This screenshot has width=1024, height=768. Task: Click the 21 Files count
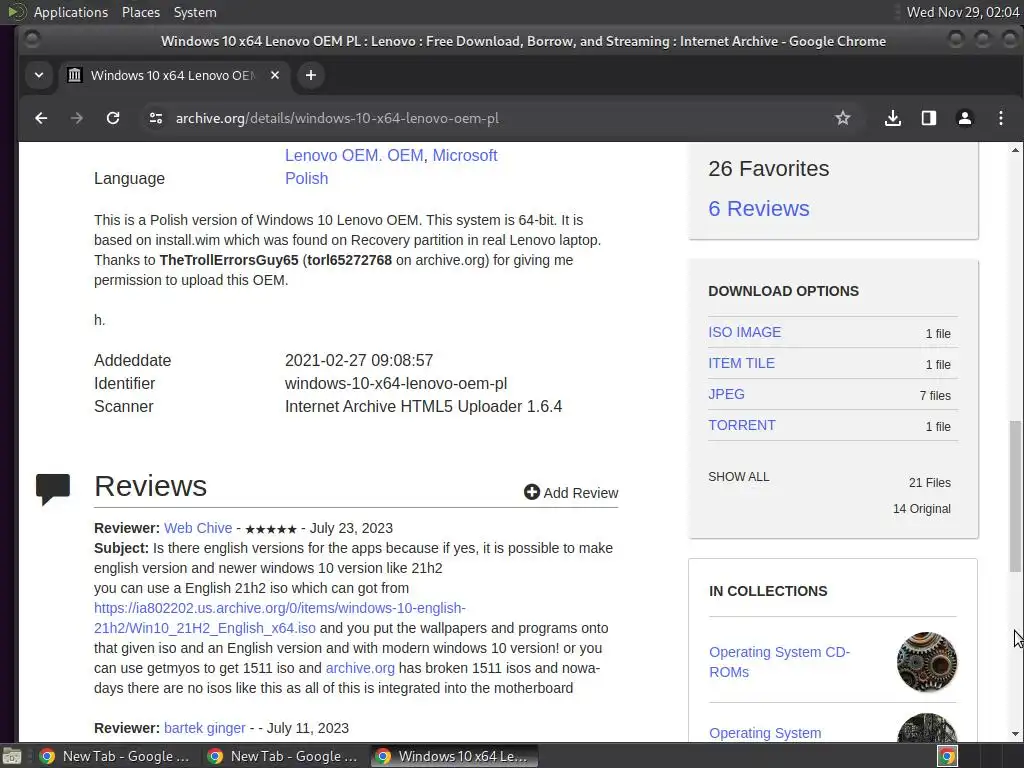click(929, 483)
